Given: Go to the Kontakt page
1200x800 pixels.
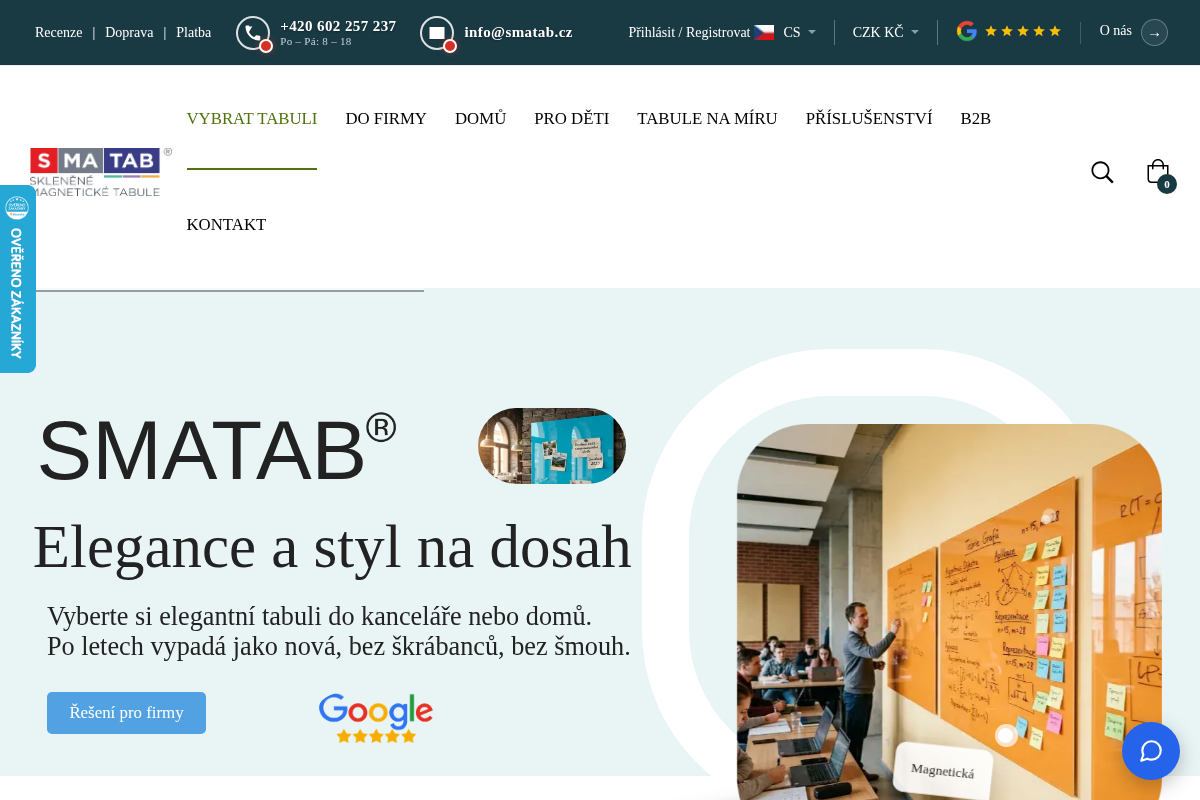Looking at the screenshot, I should 226,224.
